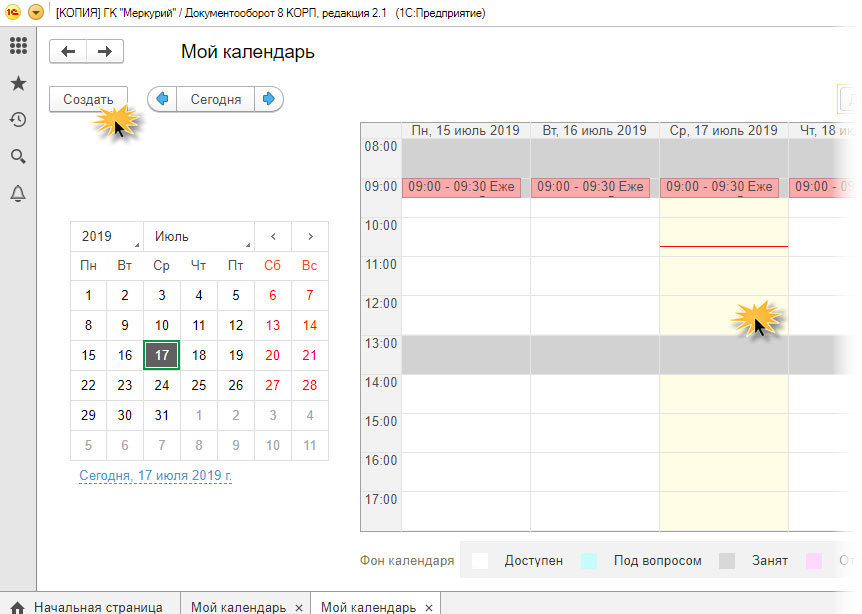
Task: Expand the Июль month dropdown
Action: click(197, 237)
